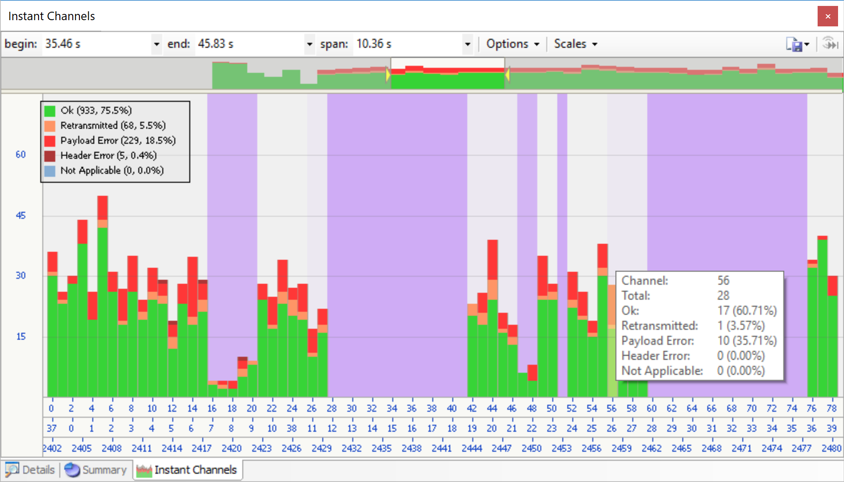Open the Options menu
Screen dimensions: 844x482
(513, 44)
